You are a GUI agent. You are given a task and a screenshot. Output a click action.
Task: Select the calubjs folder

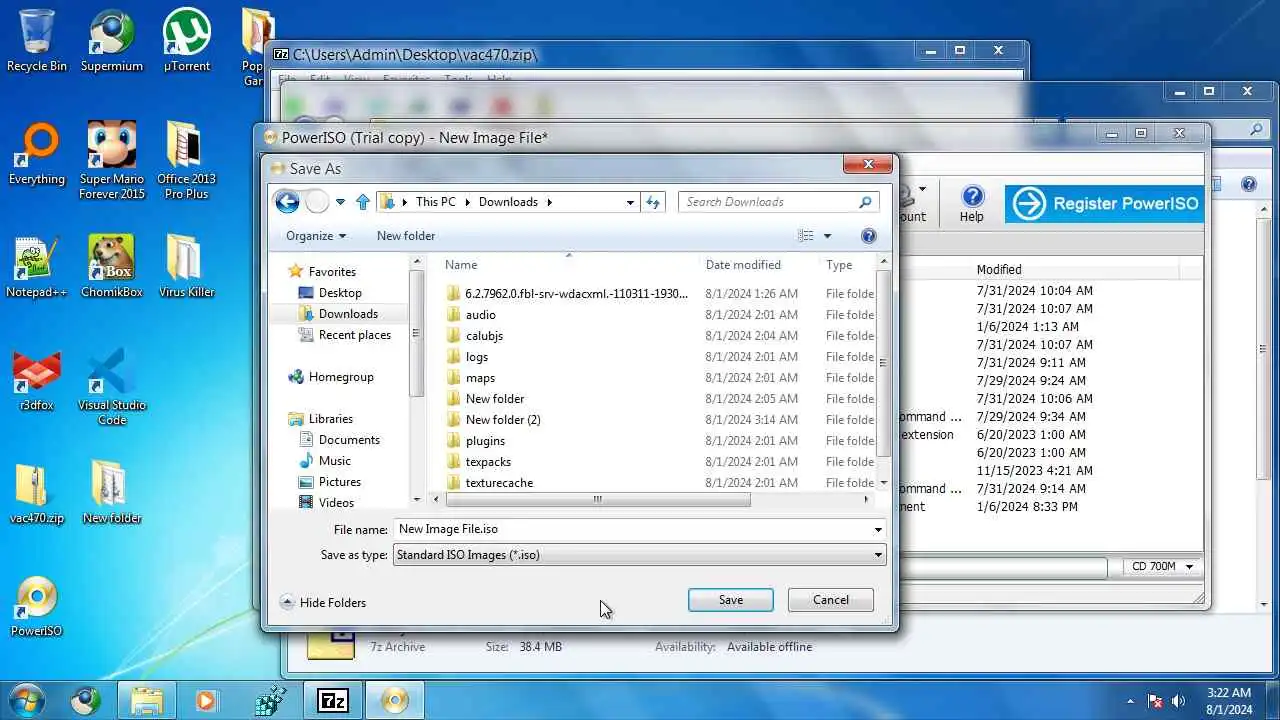click(484, 336)
